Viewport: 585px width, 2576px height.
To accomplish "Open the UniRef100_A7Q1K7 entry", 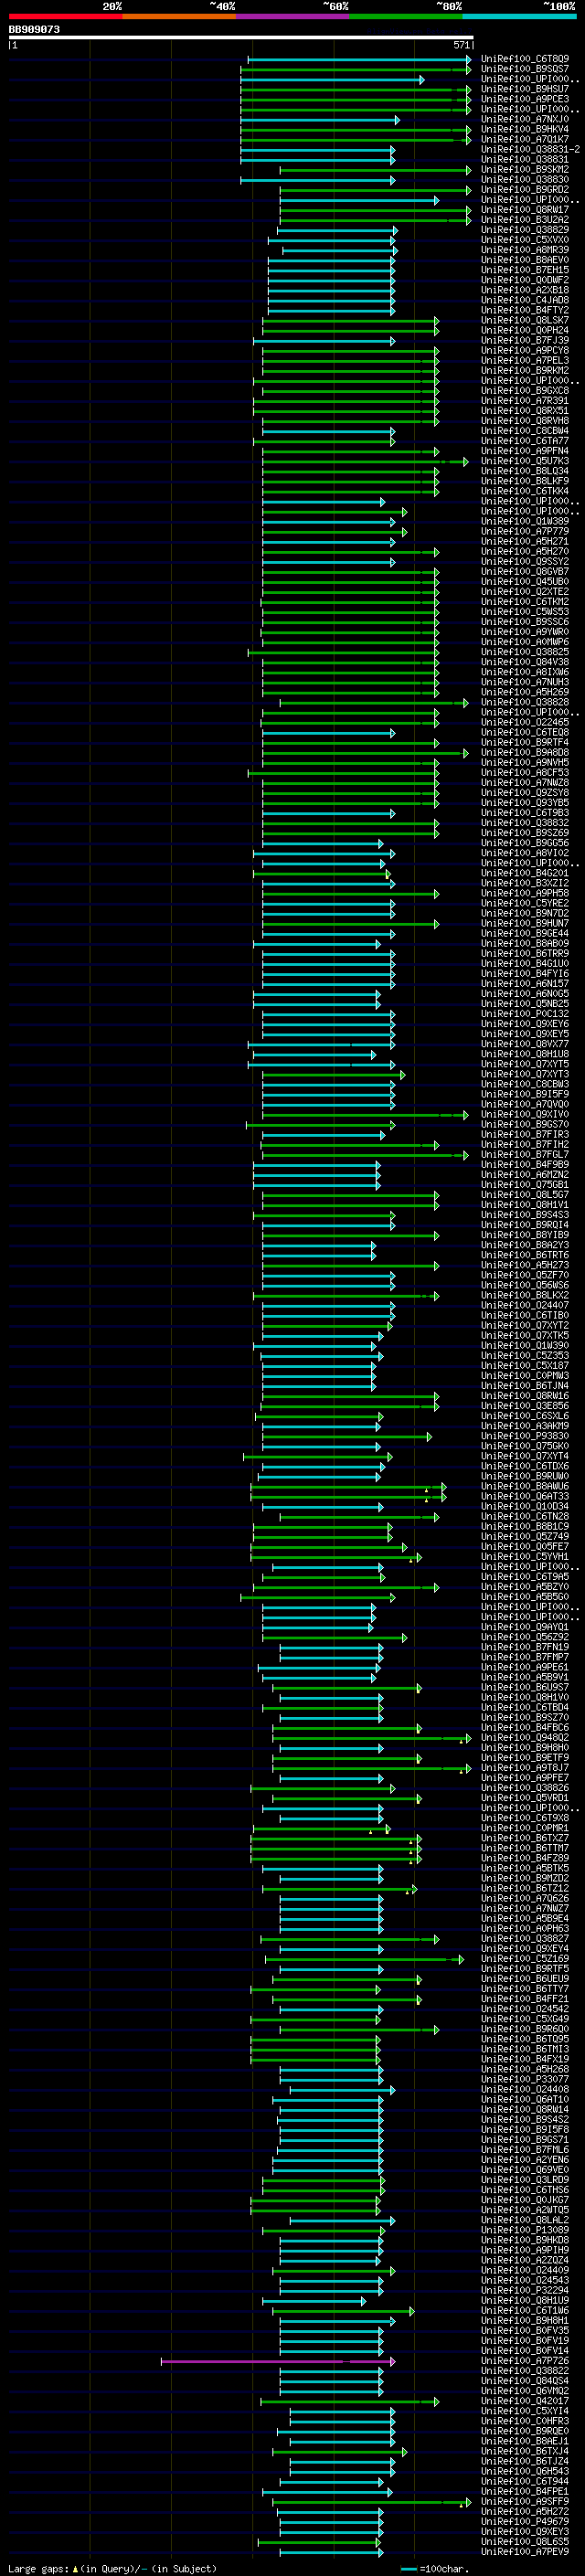I will 525,140.
